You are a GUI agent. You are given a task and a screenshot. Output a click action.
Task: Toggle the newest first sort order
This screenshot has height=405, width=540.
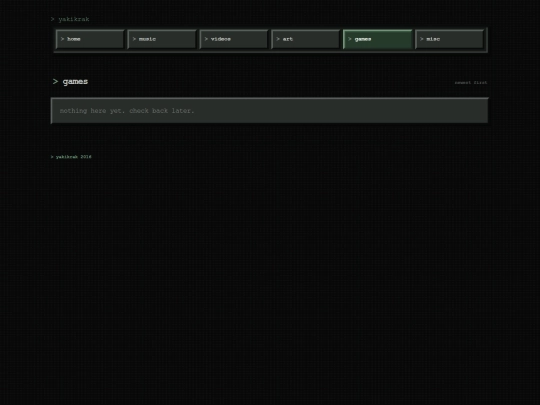tap(471, 83)
